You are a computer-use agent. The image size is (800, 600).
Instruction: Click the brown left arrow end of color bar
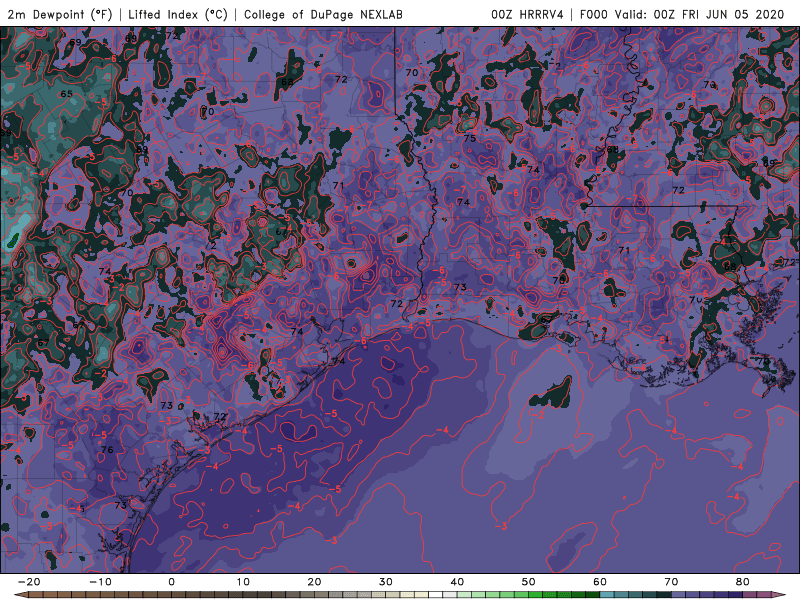click(21, 595)
